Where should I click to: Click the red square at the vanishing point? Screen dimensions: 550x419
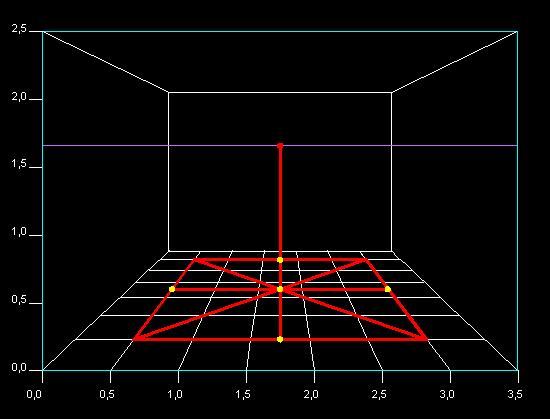point(280,146)
